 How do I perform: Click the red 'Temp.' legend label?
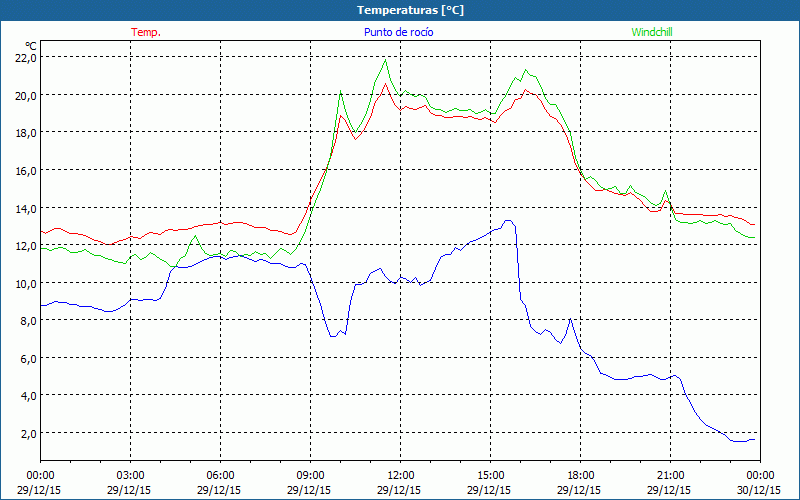[146, 32]
